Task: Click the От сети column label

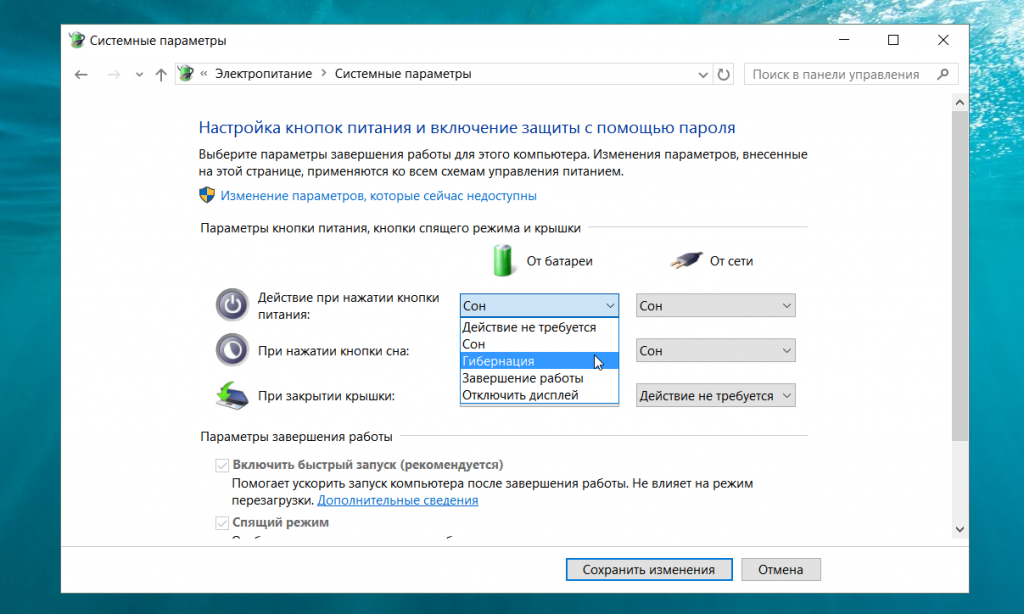Action: [731, 261]
